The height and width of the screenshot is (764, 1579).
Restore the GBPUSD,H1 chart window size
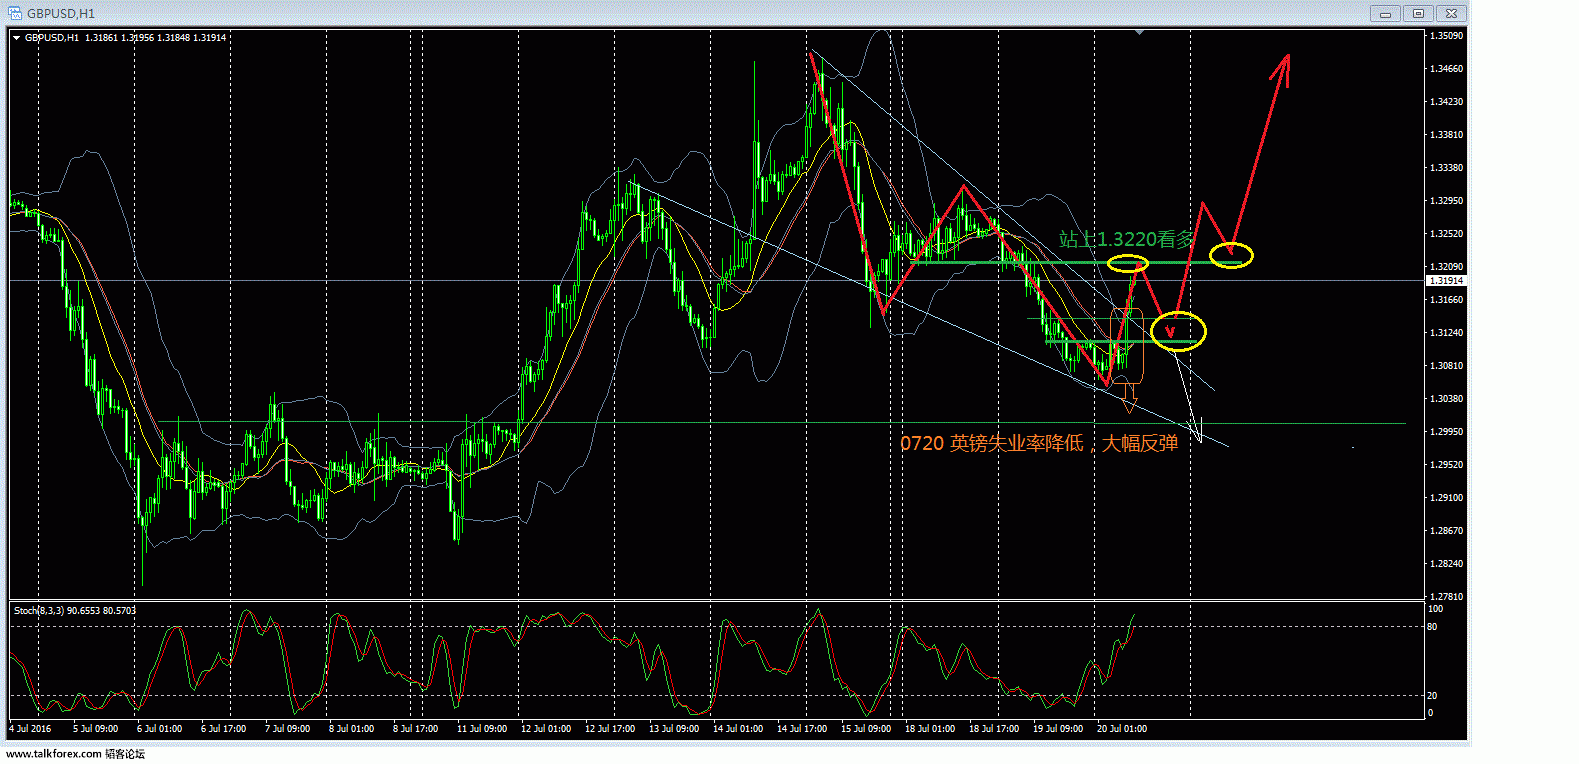coord(1418,13)
